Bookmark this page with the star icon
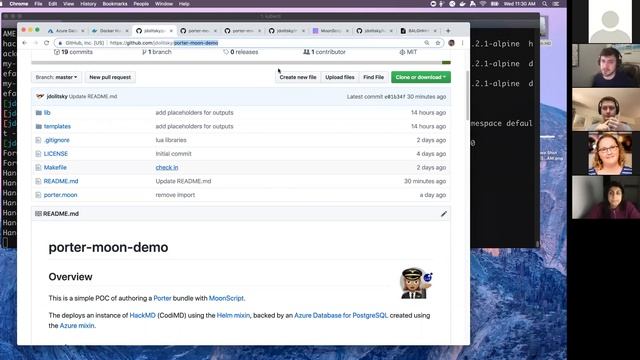This screenshot has height=360, width=640. click(x=438, y=43)
